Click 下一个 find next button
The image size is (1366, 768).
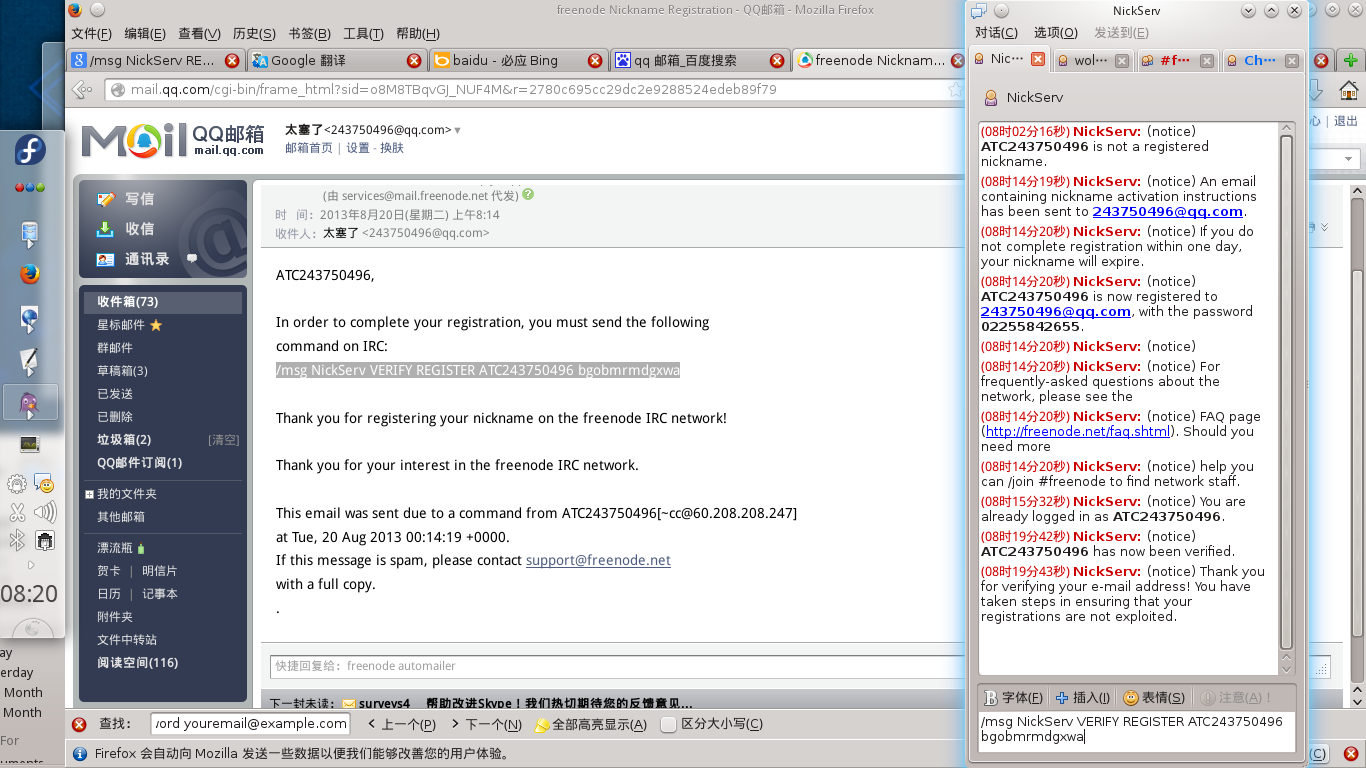point(487,724)
